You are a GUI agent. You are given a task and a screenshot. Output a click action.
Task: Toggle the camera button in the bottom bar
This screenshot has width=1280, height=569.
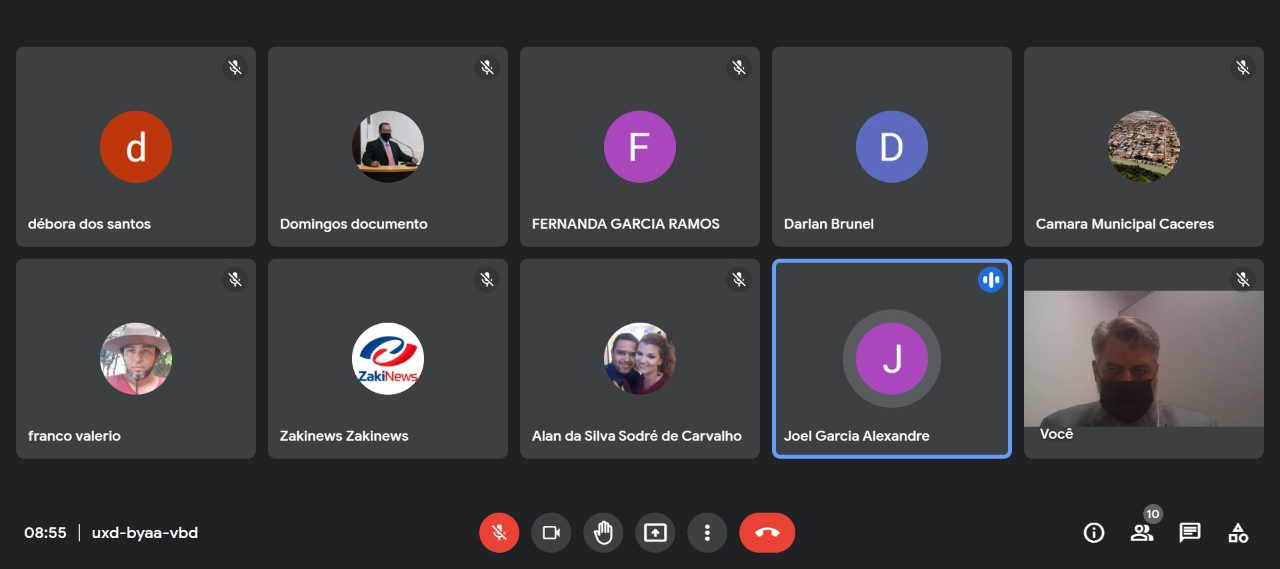pos(551,533)
